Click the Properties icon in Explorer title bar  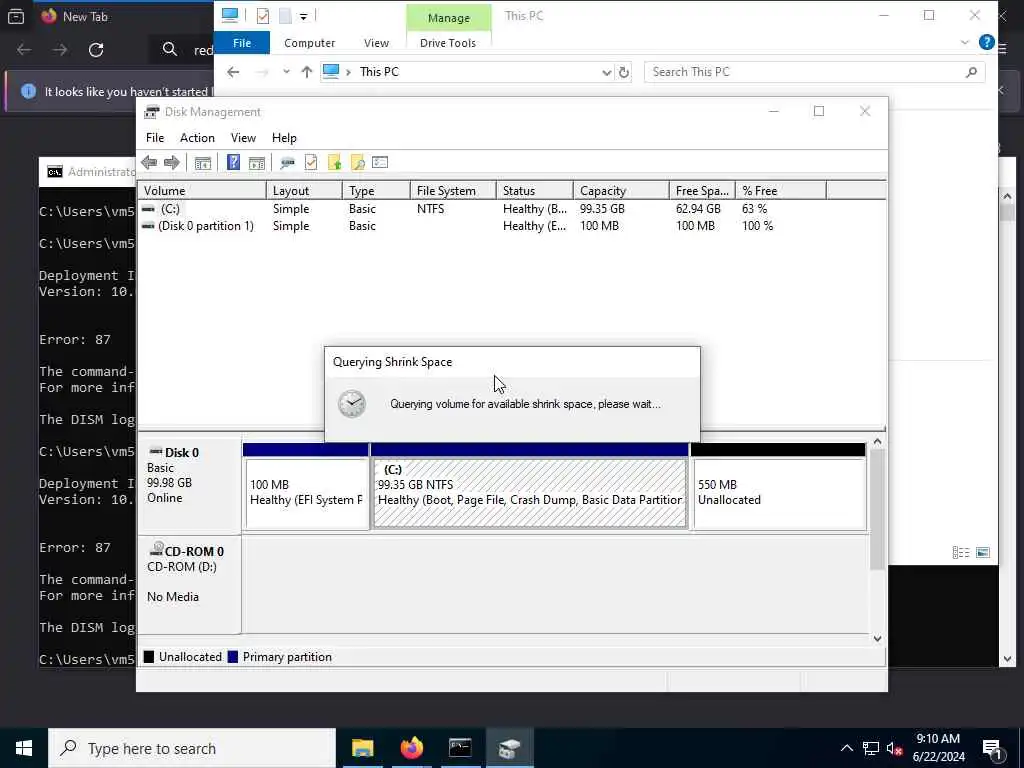(263, 16)
